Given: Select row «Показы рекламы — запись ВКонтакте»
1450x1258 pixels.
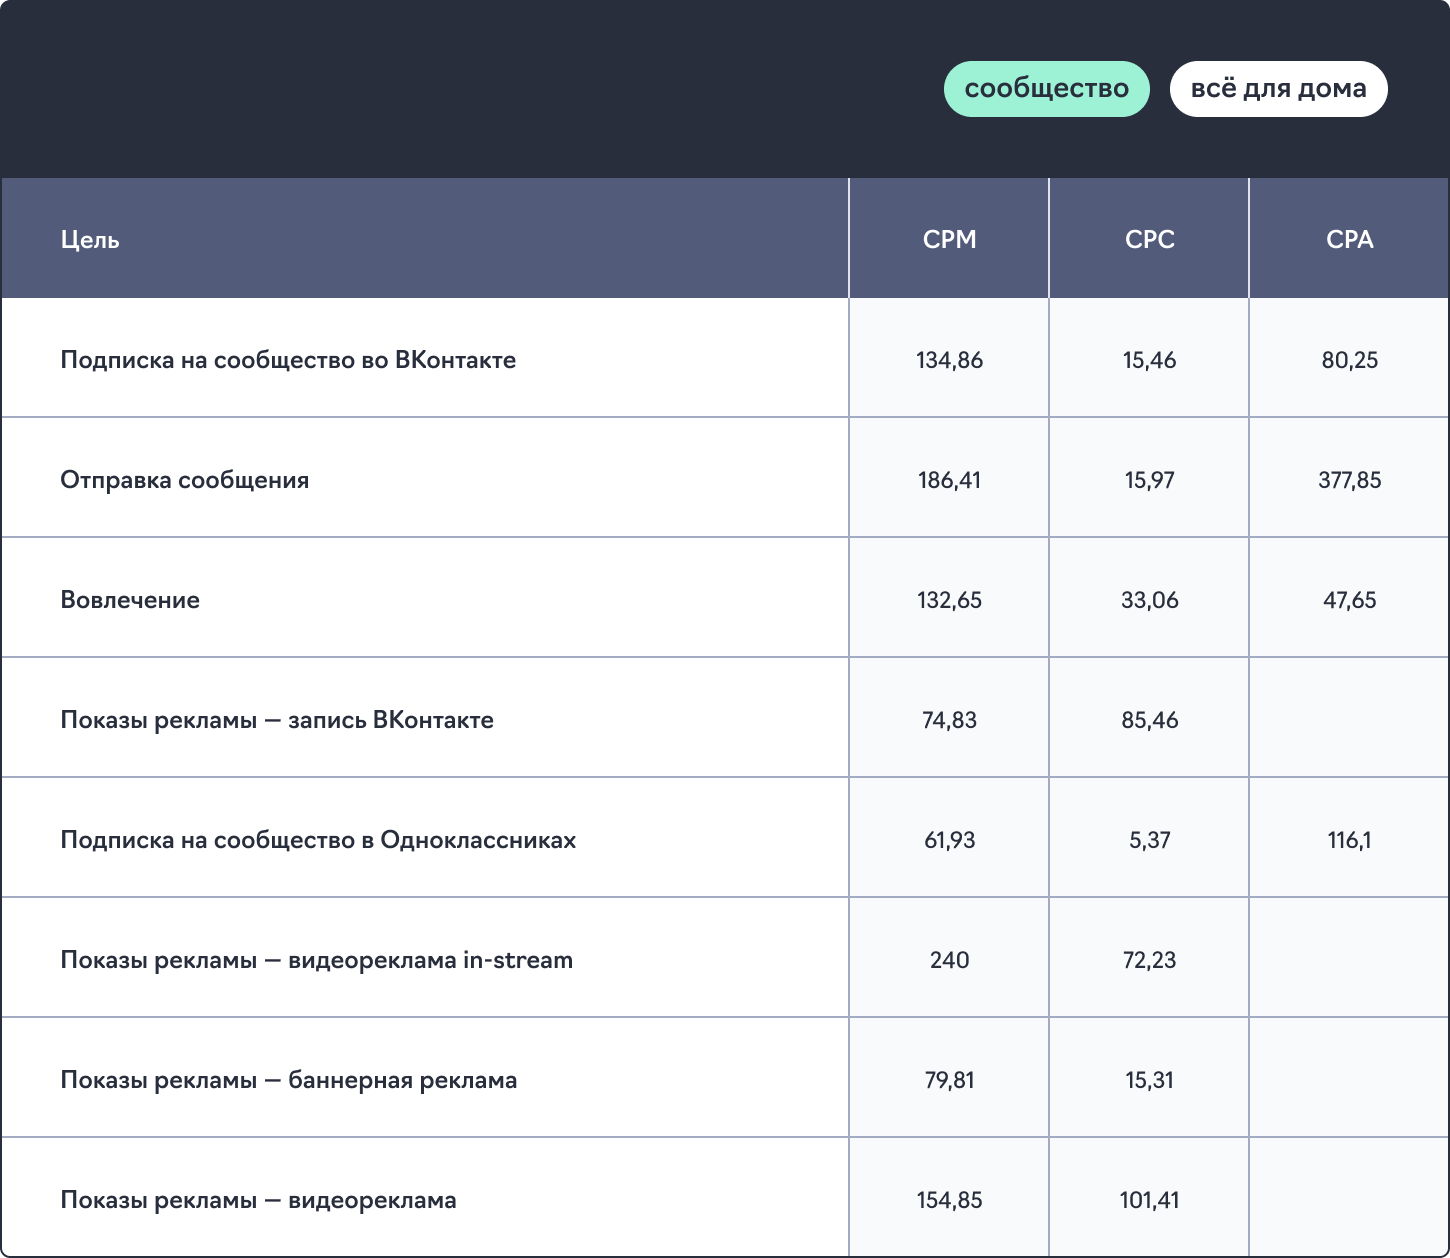Looking at the screenshot, I should 277,720.
